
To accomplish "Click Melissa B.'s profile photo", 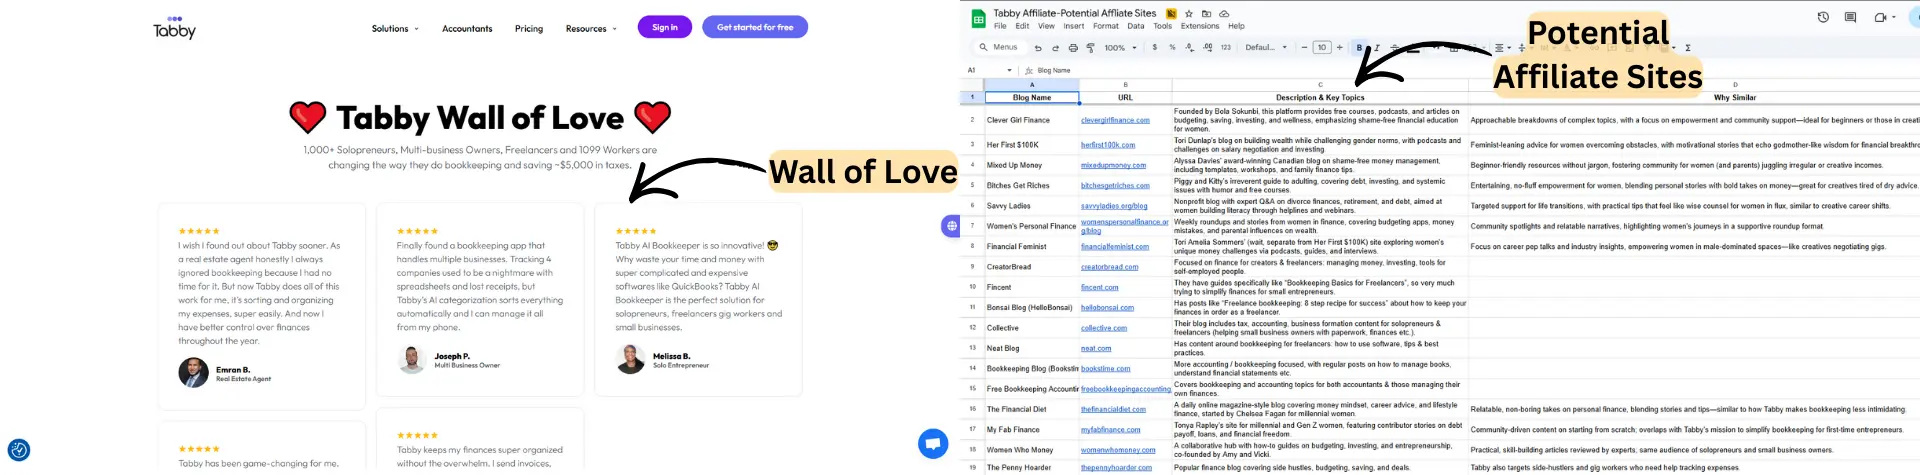I will click(631, 359).
